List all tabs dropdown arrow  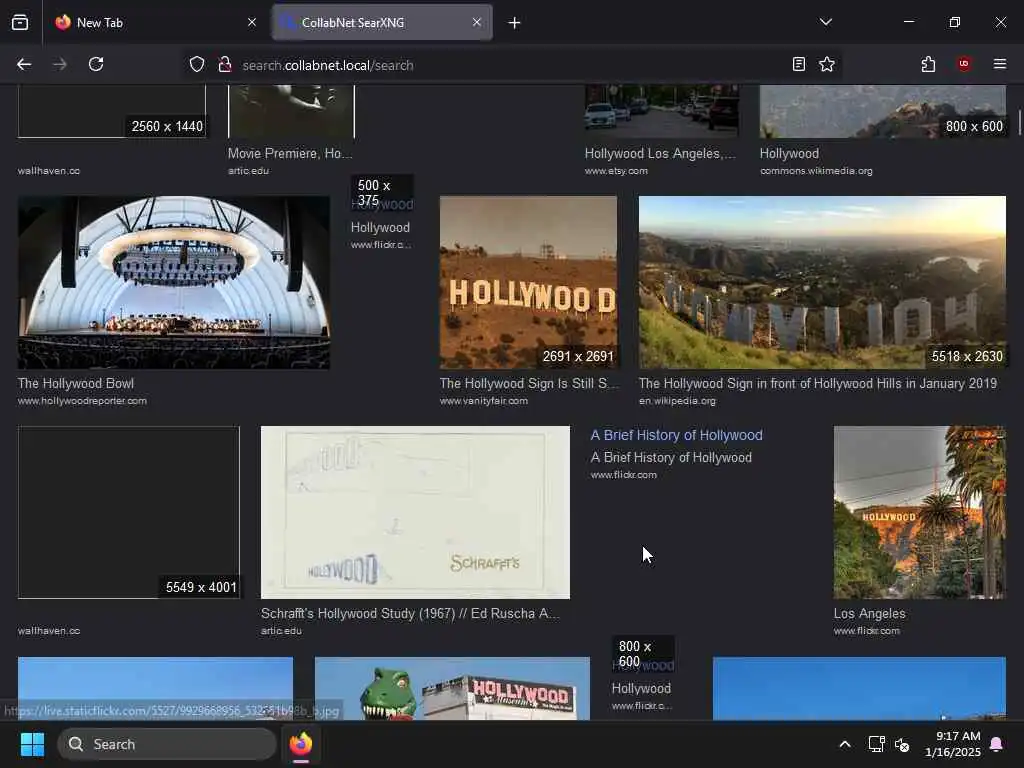click(825, 22)
